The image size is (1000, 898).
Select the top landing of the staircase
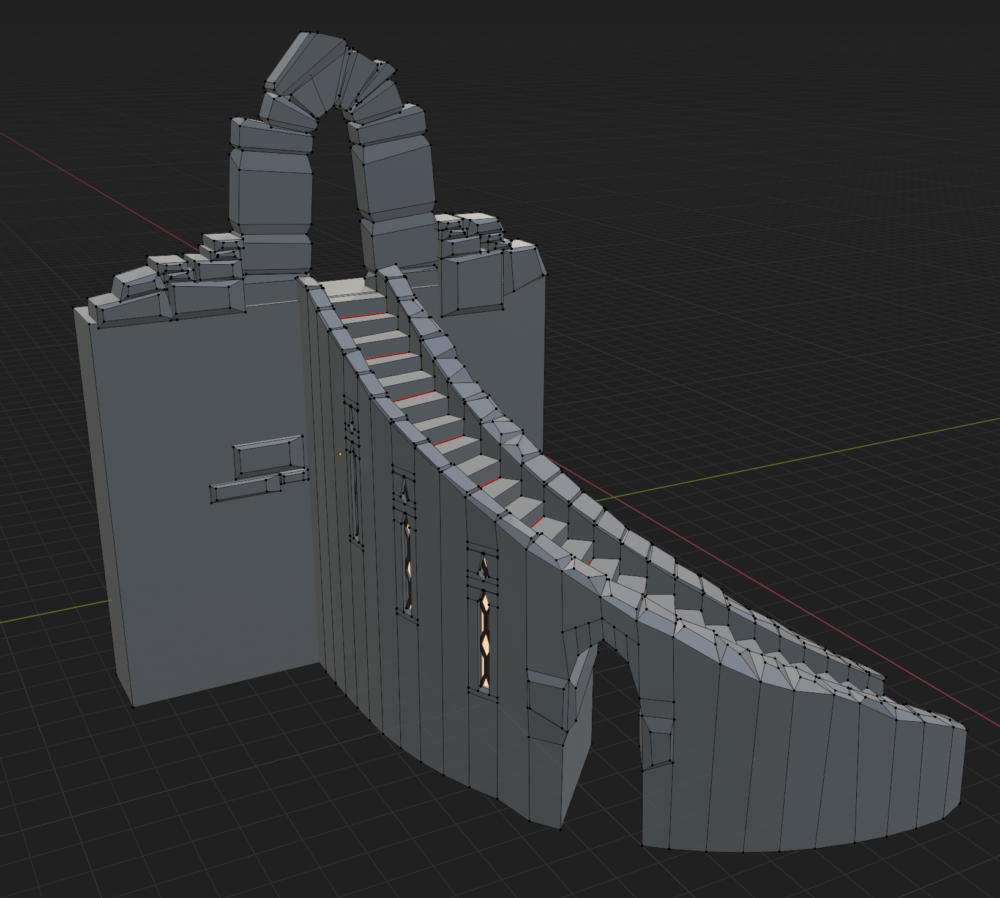coord(349,290)
